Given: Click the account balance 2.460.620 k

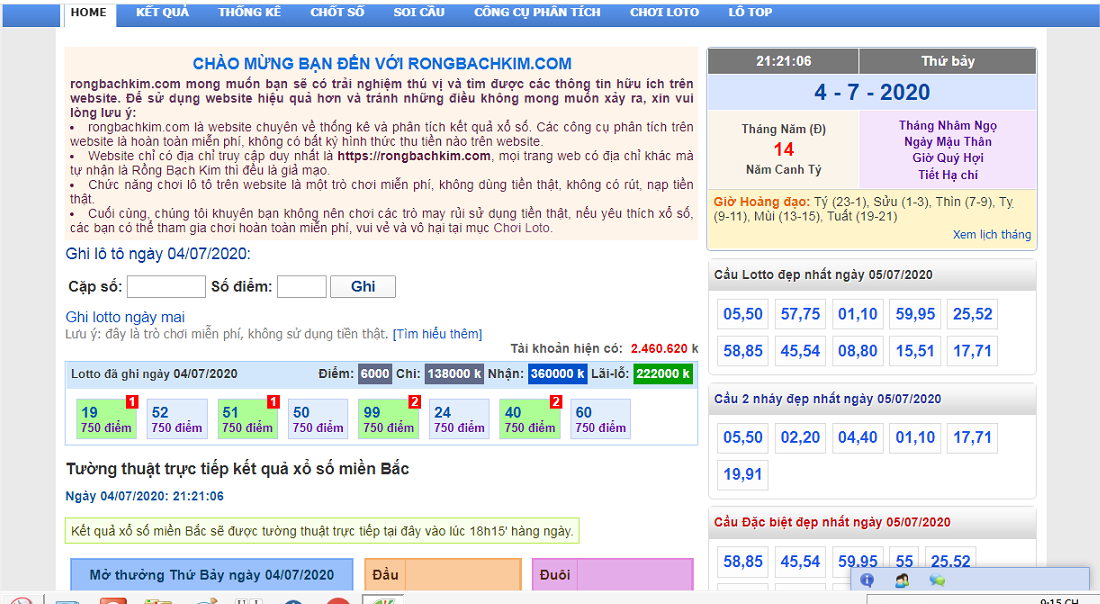Looking at the screenshot, I should (x=664, y=349).
